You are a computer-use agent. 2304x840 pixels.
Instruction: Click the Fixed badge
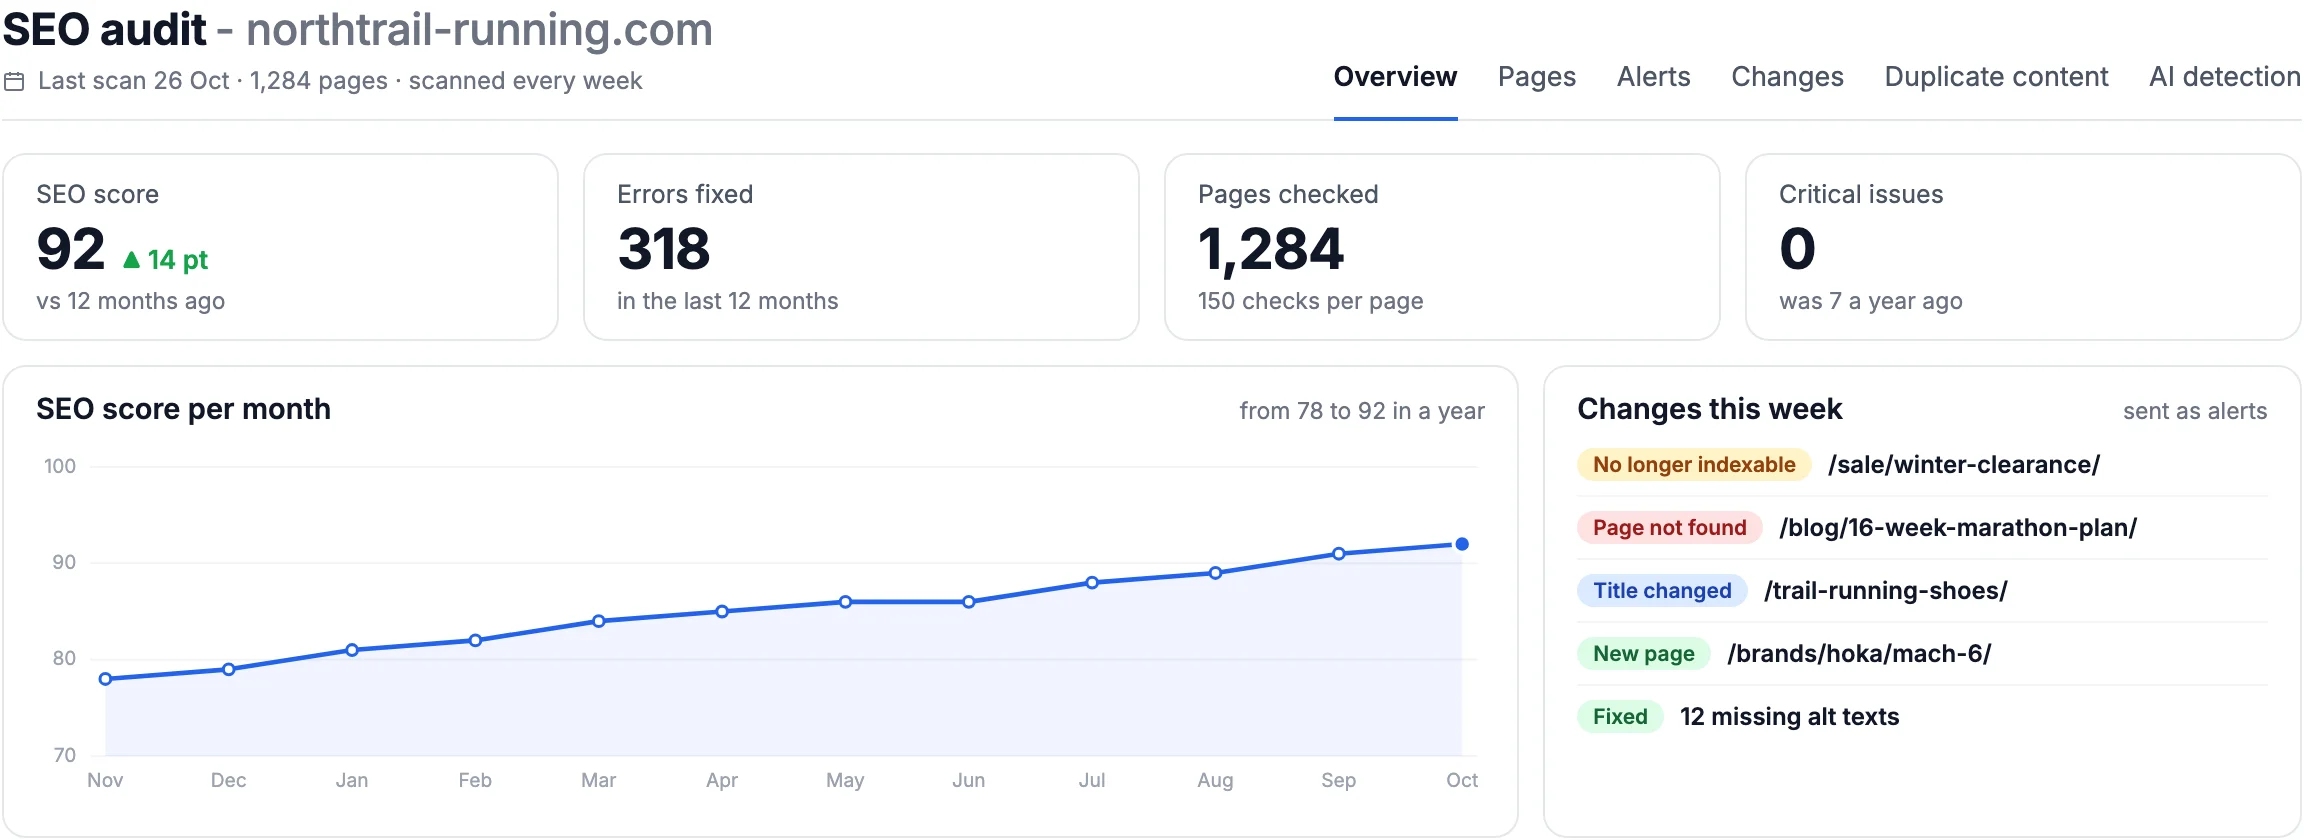point(1620,717)
